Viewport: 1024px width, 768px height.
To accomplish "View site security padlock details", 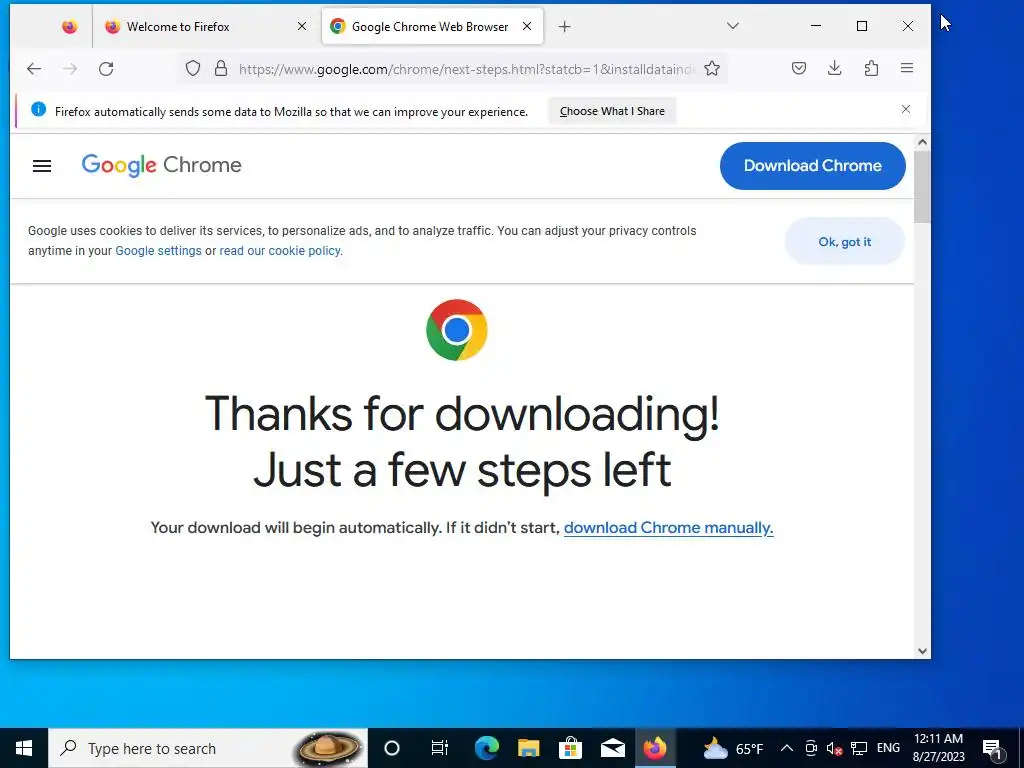I will tap(221, 69).
